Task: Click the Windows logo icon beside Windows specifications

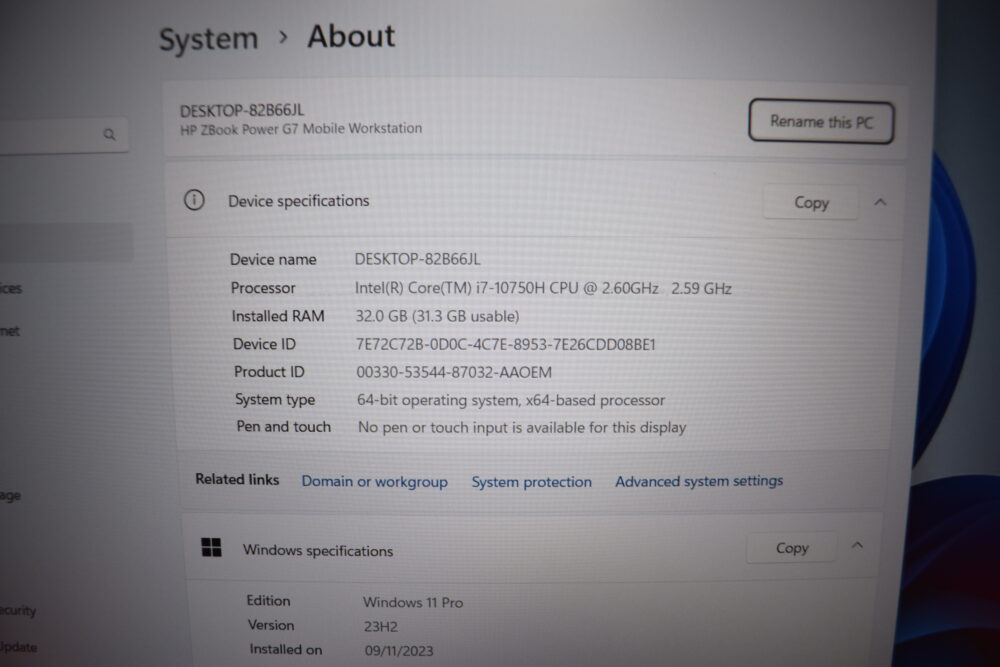Action: click(x=211, y=547)
